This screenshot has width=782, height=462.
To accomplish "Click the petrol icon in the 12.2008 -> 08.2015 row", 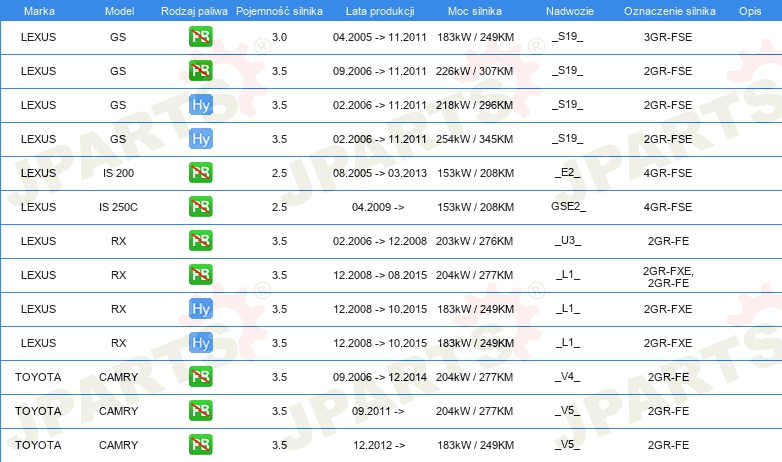I will click(200, 274).
